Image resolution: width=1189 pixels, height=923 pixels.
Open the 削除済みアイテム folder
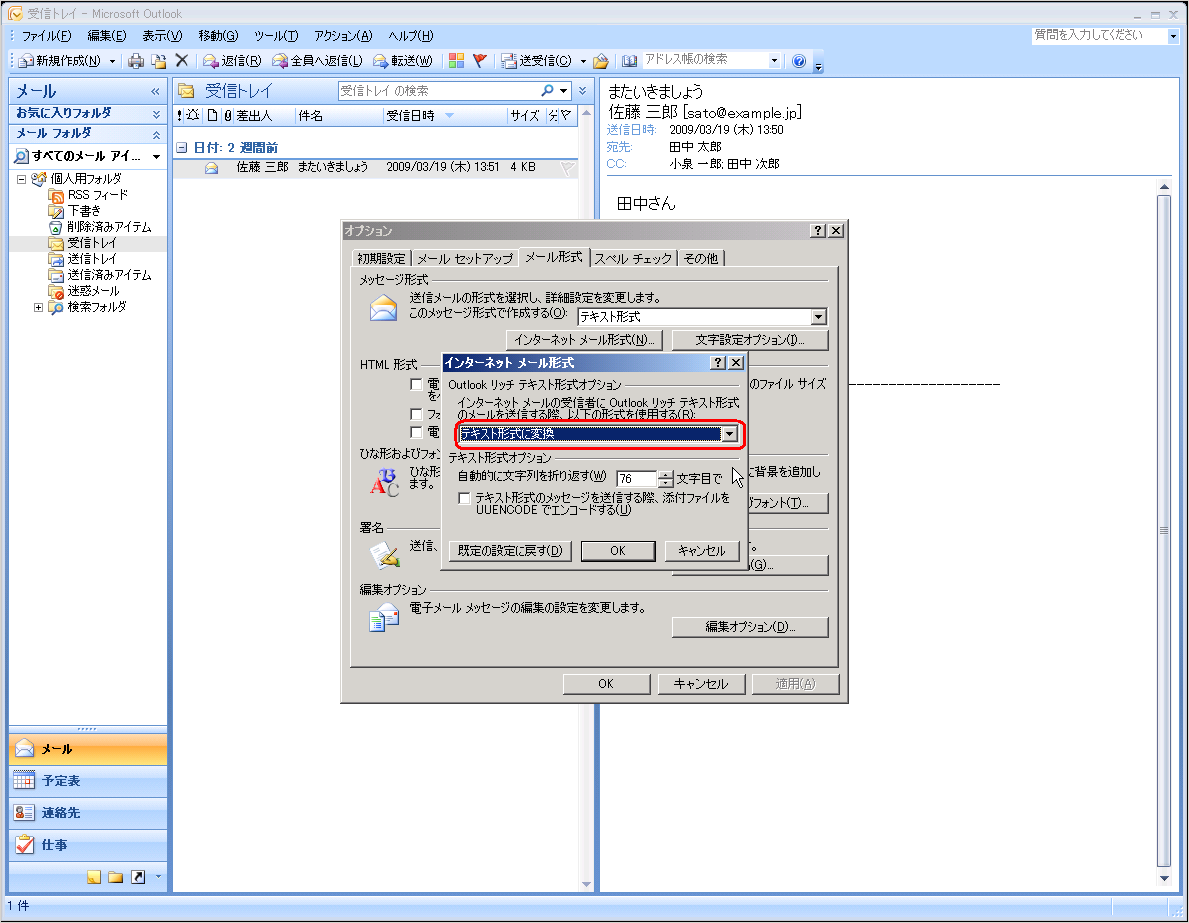pos(109,227)
